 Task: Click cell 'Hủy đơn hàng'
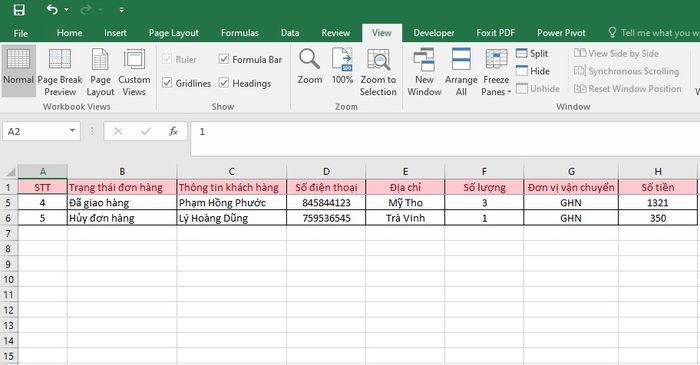pyautogui.click(x=122, y=218)
